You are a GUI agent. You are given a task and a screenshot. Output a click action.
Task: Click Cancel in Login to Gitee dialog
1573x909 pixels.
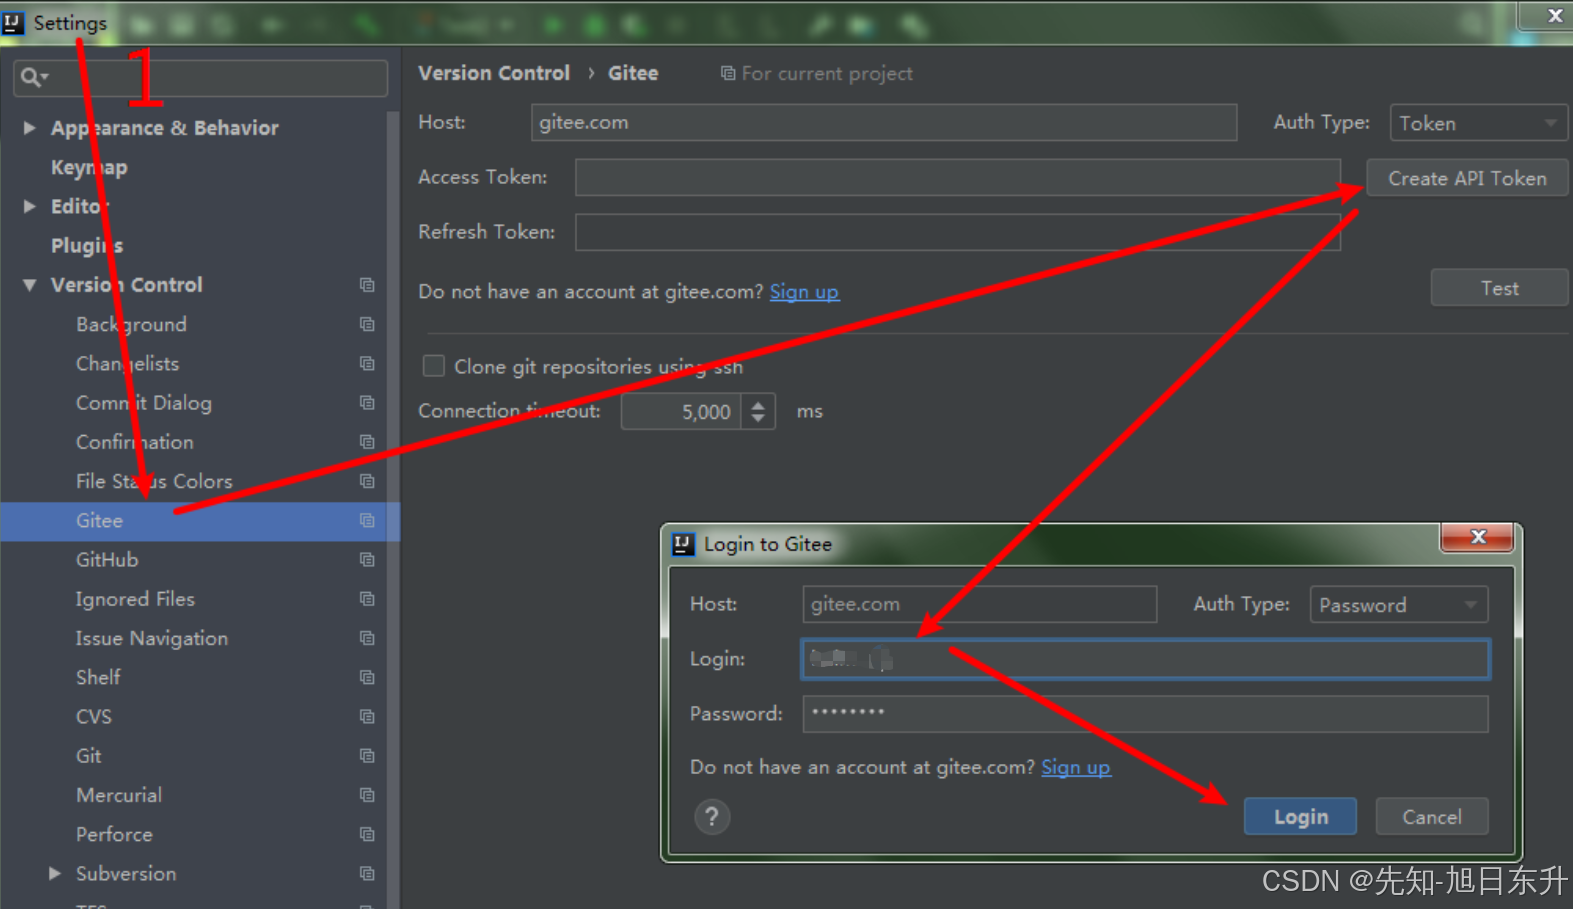pyautogui.click(x=1431, y=817)
